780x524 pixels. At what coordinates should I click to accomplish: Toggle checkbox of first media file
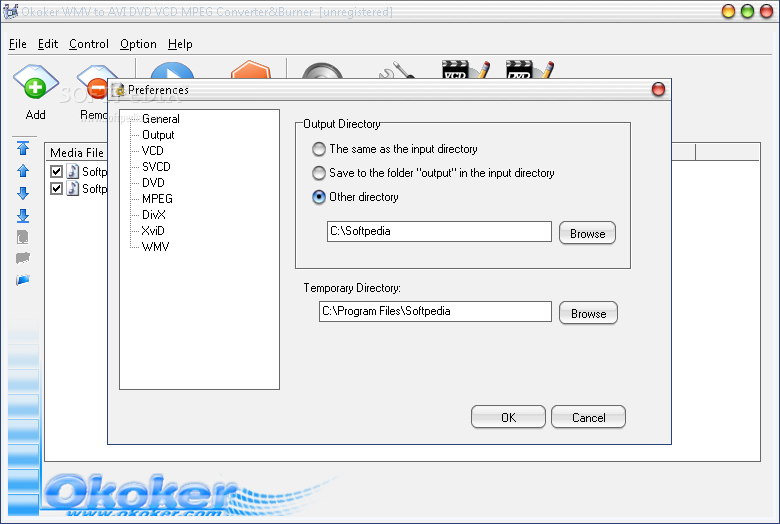(x=56, y=172)
